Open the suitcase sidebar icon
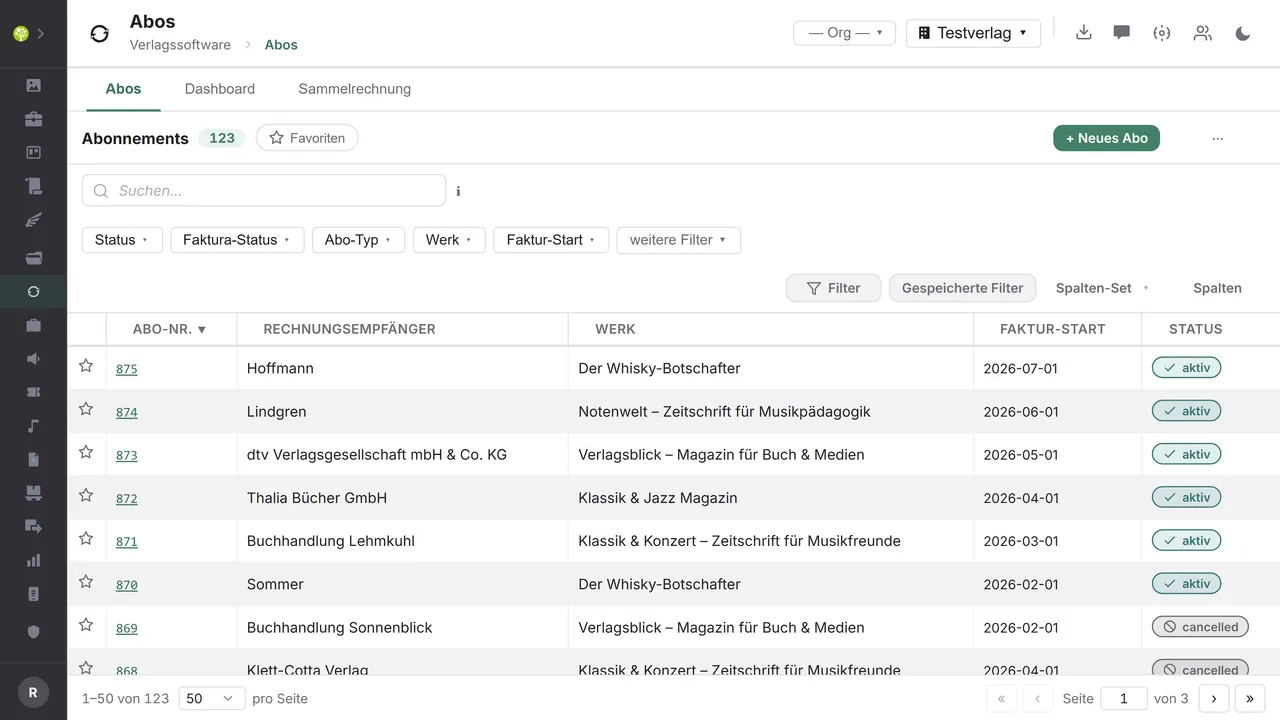 pyautogui.click(x=33, y=325)
